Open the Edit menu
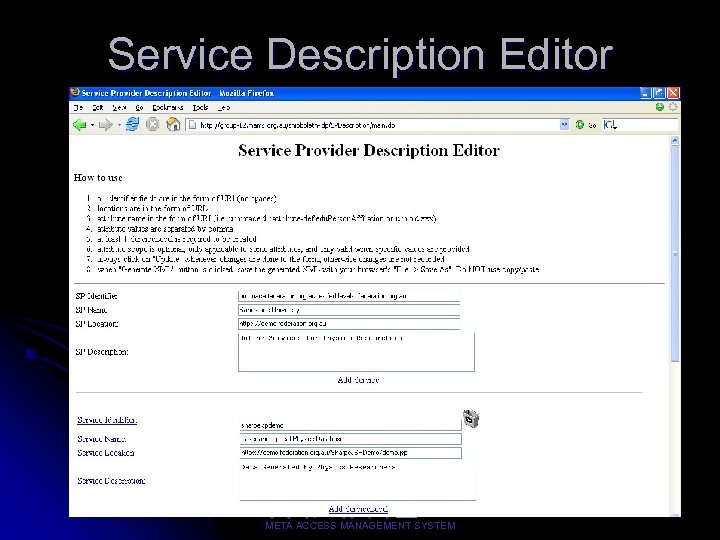Image resolution: width=720 pixels, height=540 pixels. (x=98, y=107)
